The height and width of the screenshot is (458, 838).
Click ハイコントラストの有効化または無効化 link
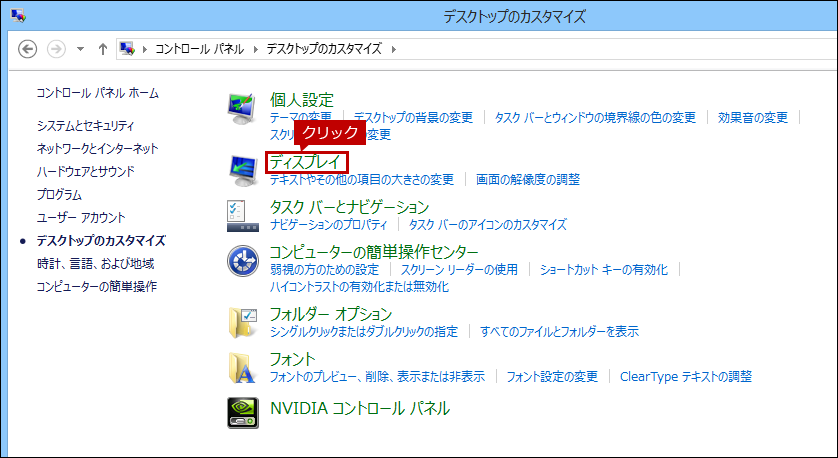pos(359,287)
